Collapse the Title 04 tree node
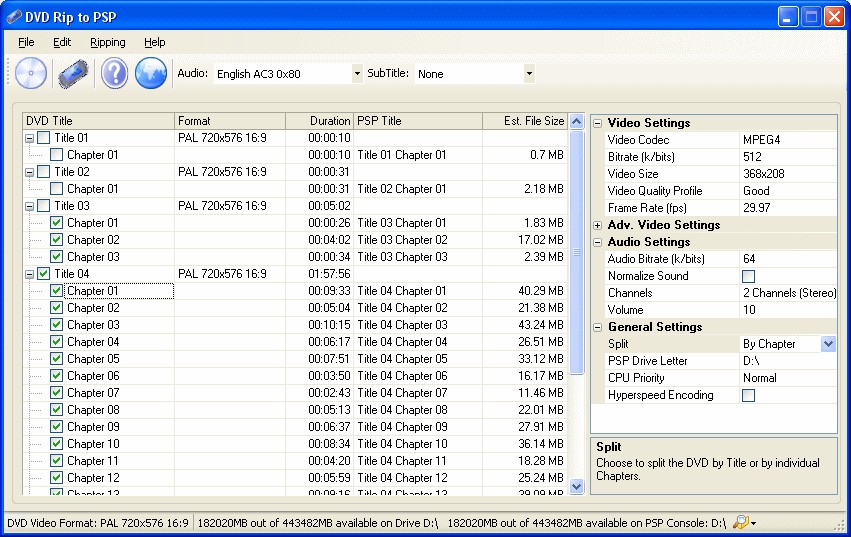Viewport: 851px width, 537px height. point(30,275)
